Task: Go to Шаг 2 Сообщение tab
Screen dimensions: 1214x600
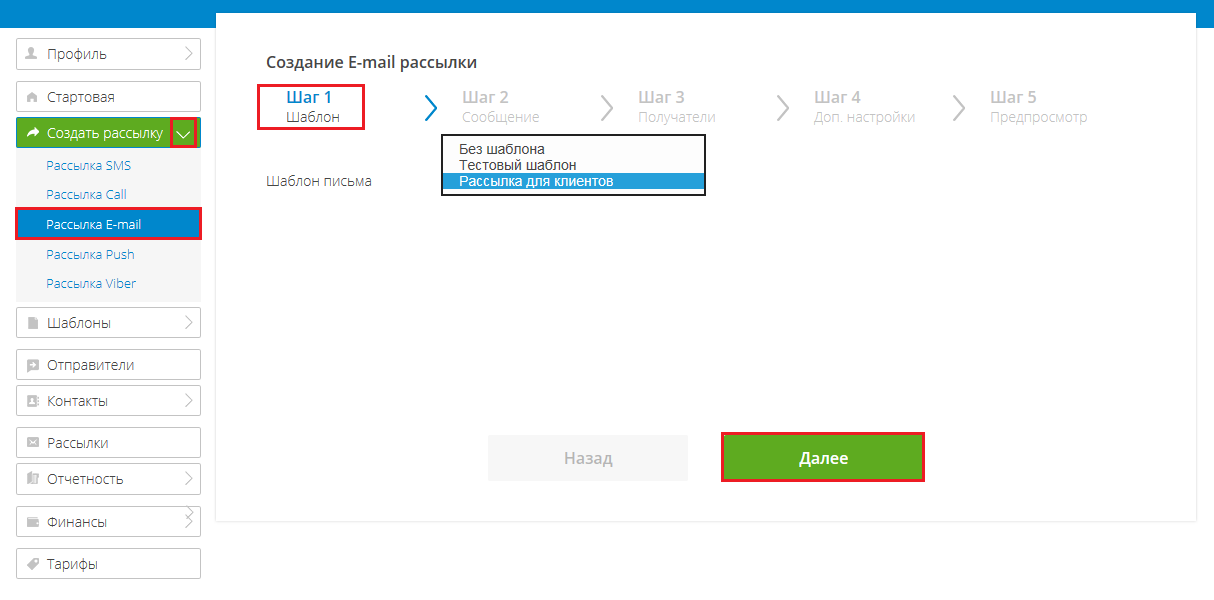Action: point(500,107)
